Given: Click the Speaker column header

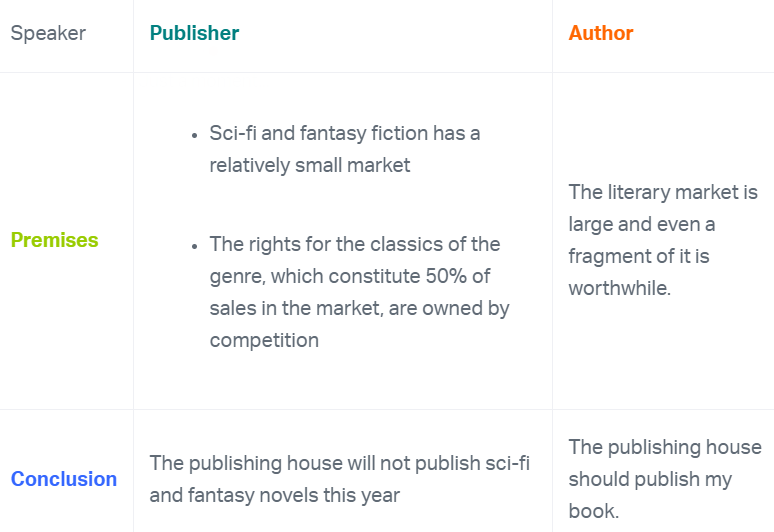Looking at the screenshot, I should point(48,33).
